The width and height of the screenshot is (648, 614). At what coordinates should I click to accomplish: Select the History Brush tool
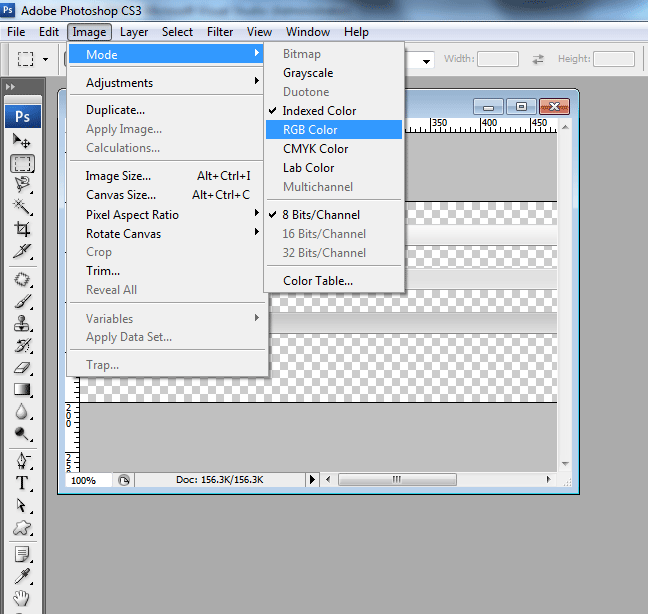22,345
